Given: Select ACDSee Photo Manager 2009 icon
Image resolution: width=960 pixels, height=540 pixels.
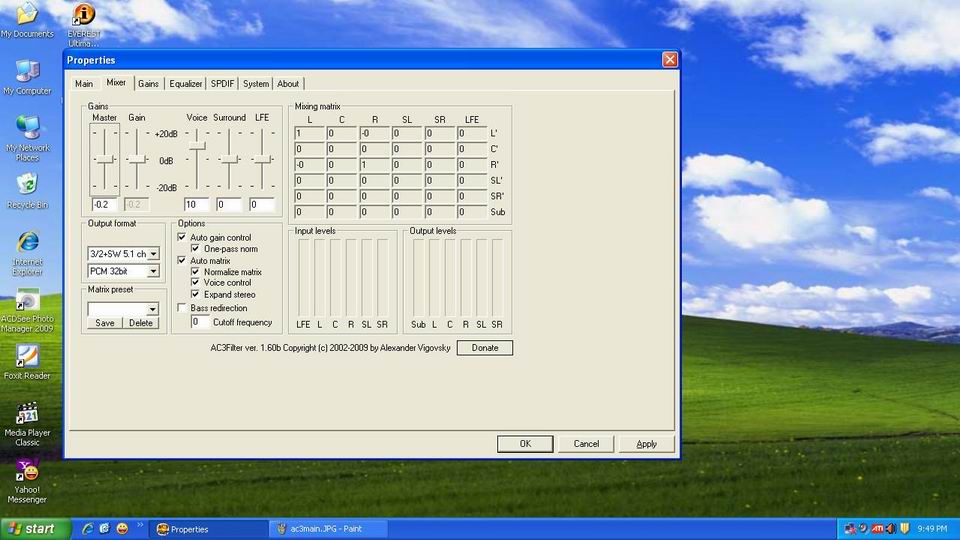Looking at the screenshot, I should pos(27,310).
